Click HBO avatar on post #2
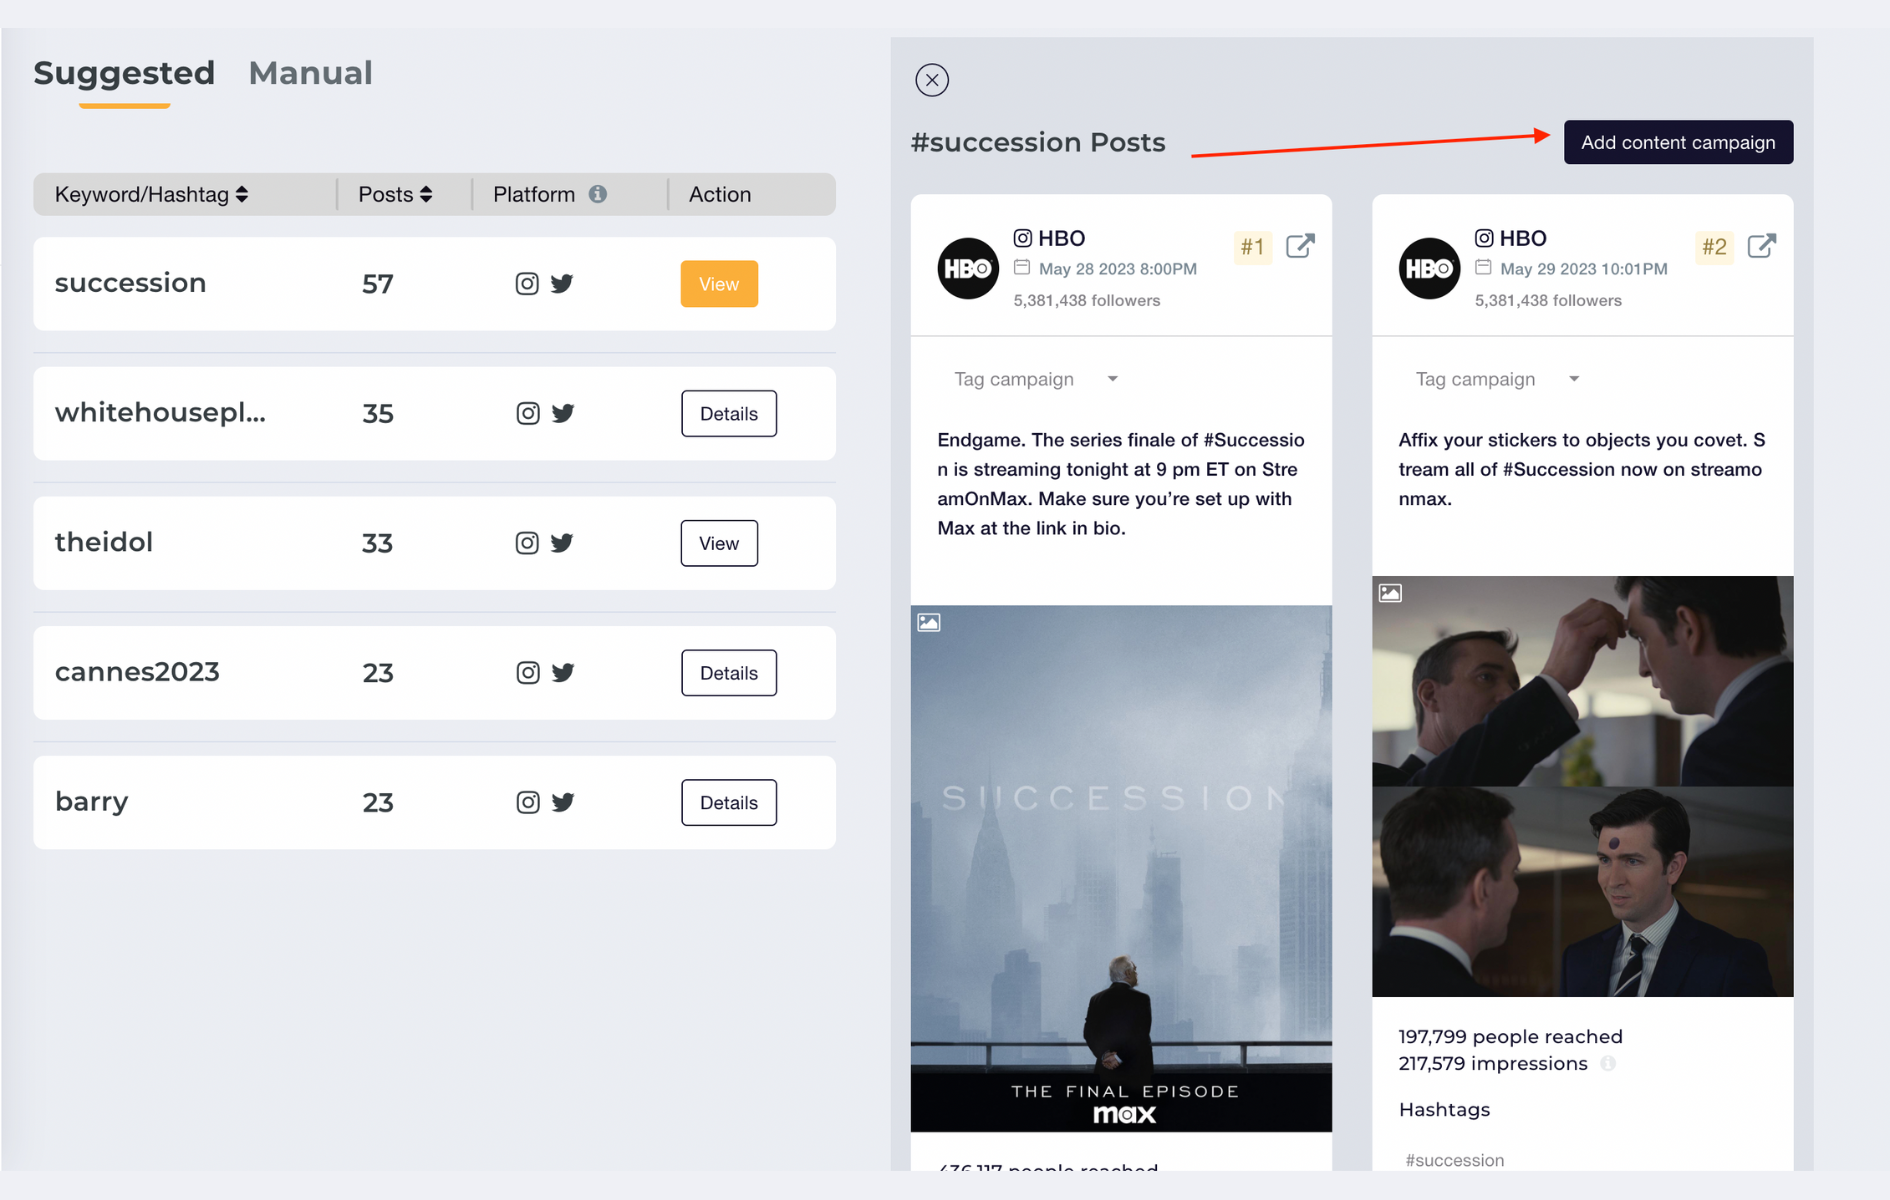1890x1200 pixels. [1429, 268]
